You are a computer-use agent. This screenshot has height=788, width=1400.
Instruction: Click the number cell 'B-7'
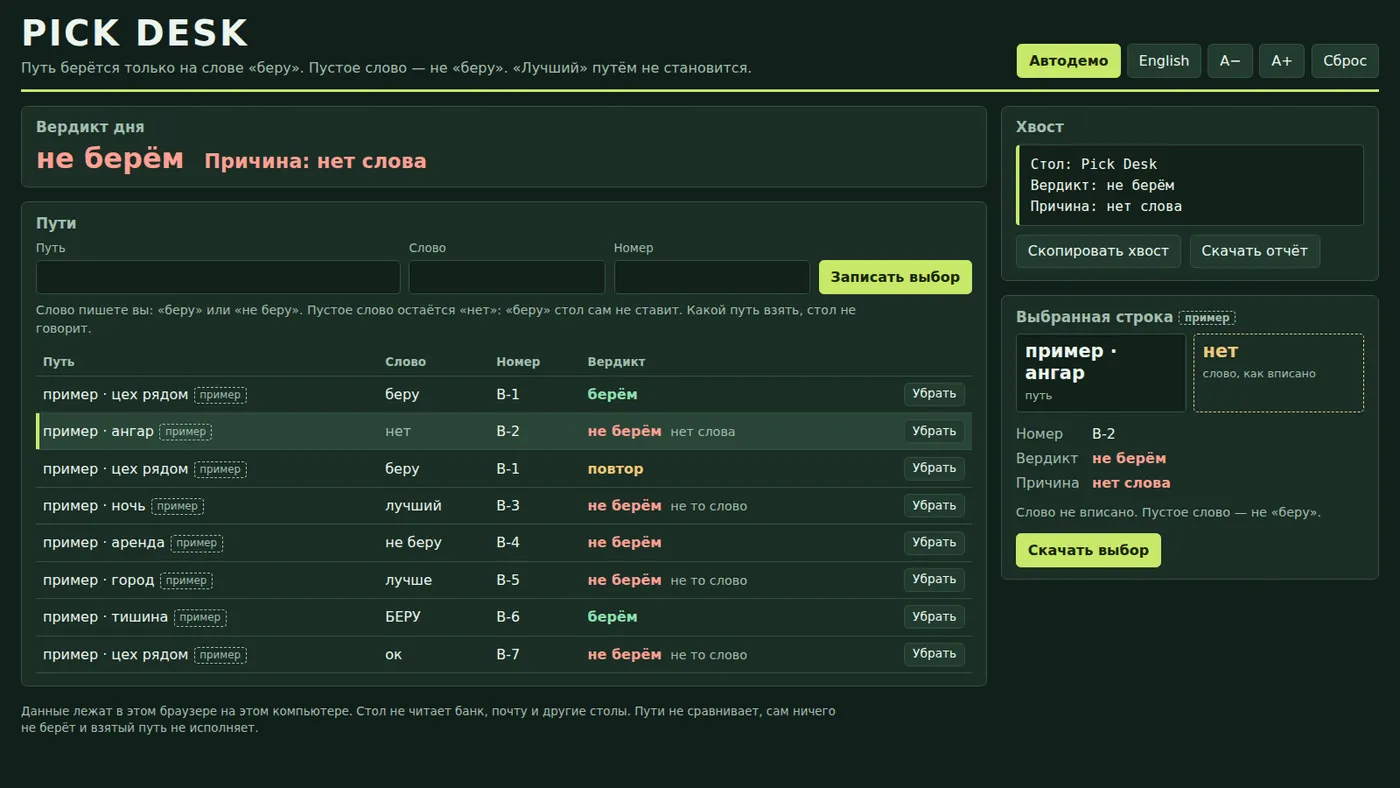pos(508,654)
